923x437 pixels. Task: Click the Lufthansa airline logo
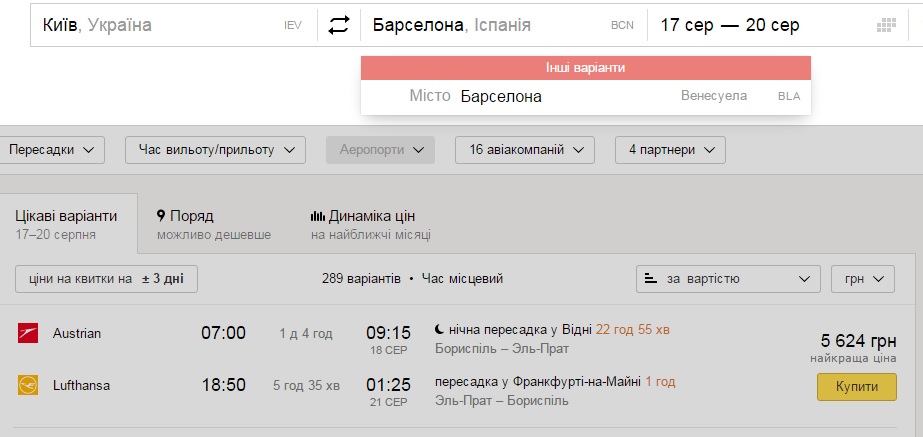(28, 385)
